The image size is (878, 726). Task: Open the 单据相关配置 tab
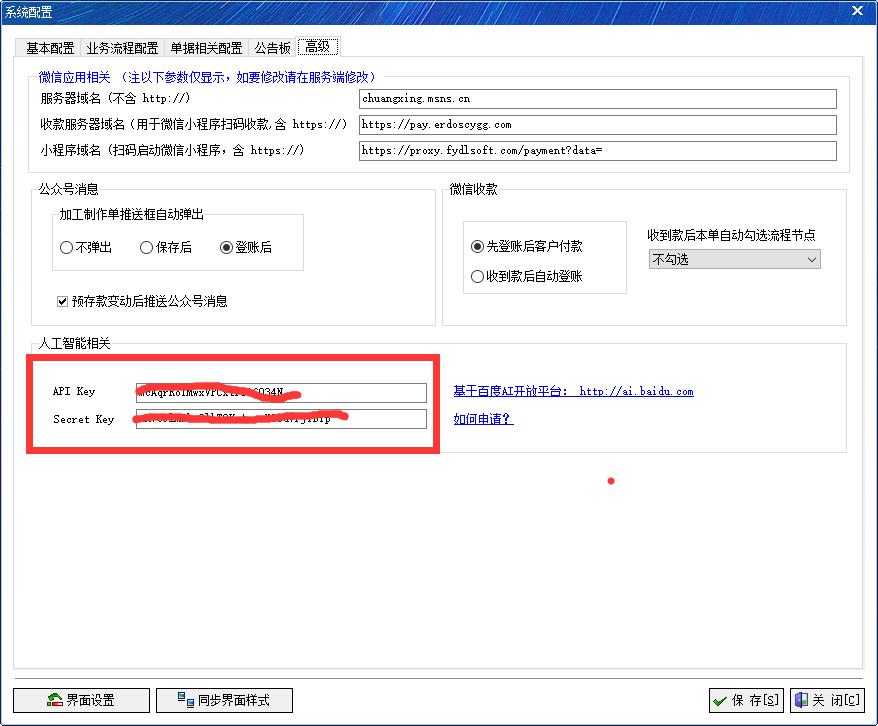(x=206, y=48)
